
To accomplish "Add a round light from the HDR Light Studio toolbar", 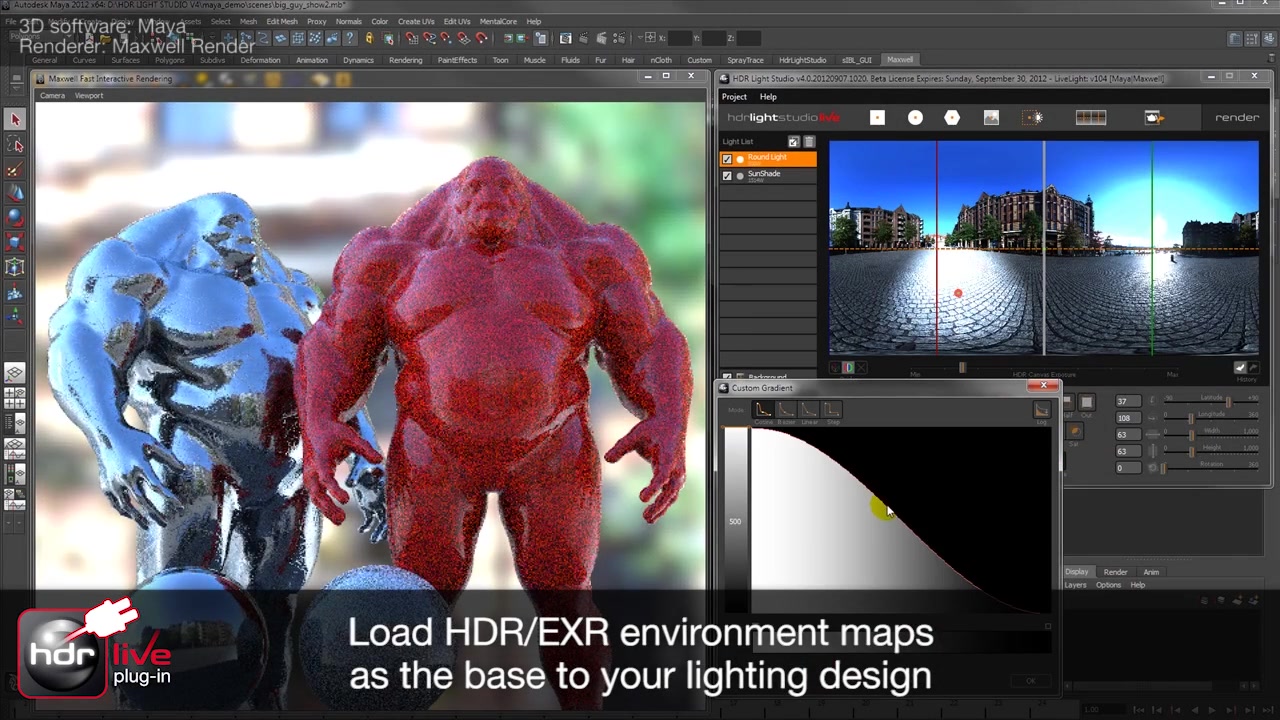I will (x=915, y=117).
